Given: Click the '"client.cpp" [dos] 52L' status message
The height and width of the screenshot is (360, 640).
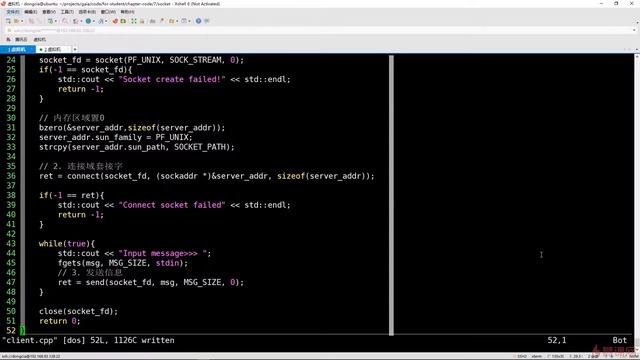Looking at the screenshot, I should (x=89, y=340).
